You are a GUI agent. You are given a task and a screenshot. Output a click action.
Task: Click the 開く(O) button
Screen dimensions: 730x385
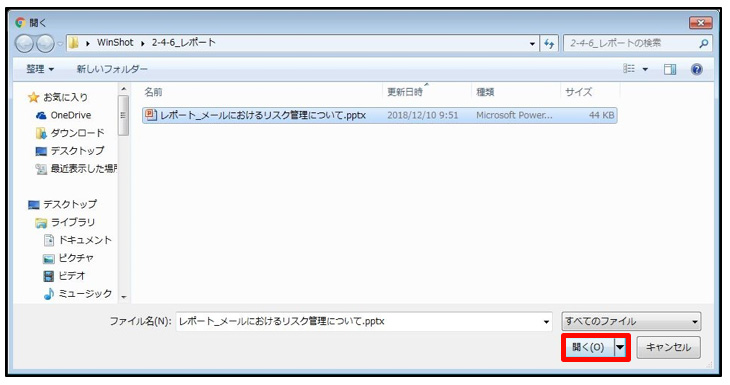tap(588, 347)
